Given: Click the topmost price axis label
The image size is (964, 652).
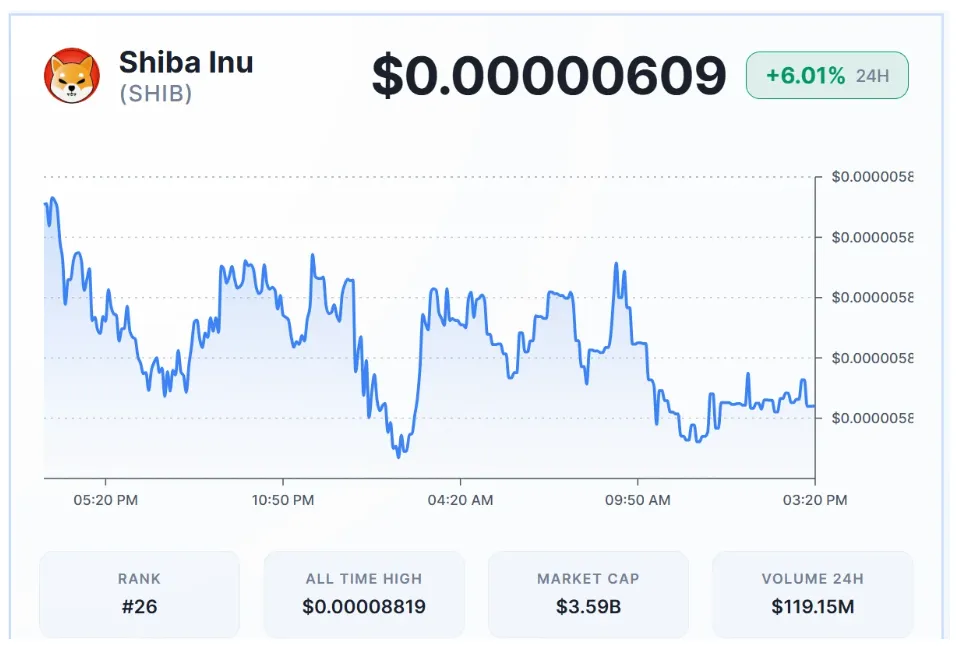Looking at the screenshot, I should (871, 178).
